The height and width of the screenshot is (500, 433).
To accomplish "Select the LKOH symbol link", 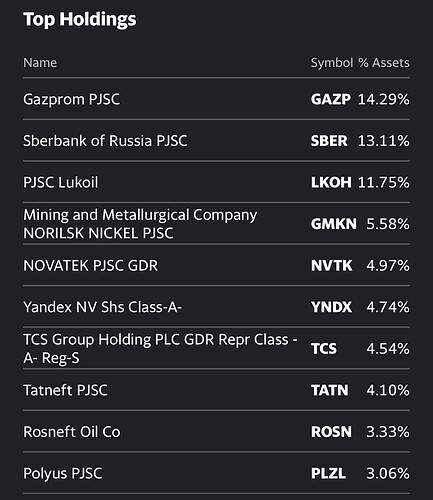I will coord(331,182).
